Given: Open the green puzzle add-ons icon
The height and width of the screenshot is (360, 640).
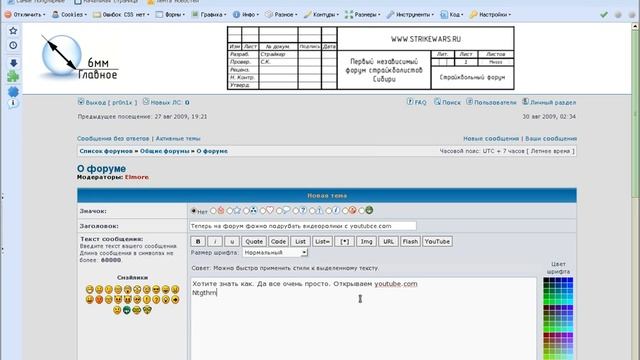Looking at the screenshot, I should 13,76.
